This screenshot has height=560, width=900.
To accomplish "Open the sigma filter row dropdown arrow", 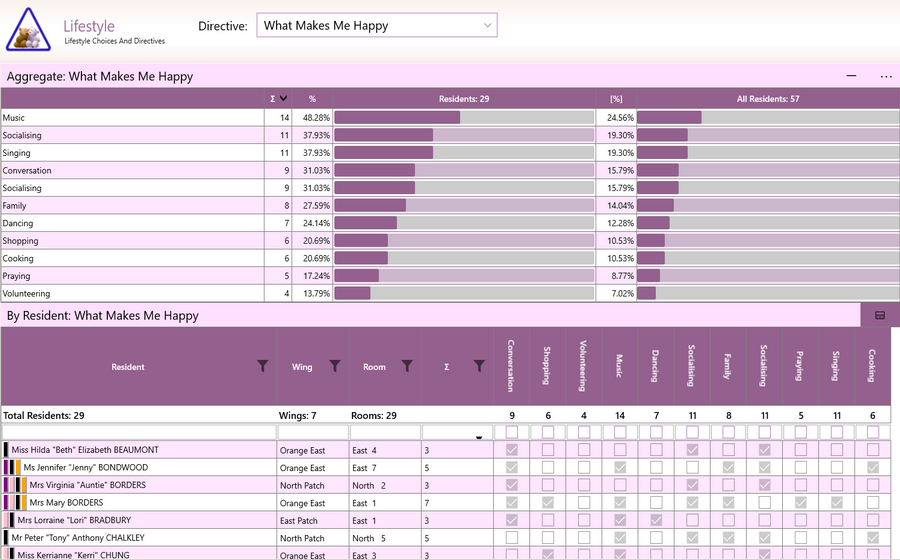I will click(x=479, y=437).
